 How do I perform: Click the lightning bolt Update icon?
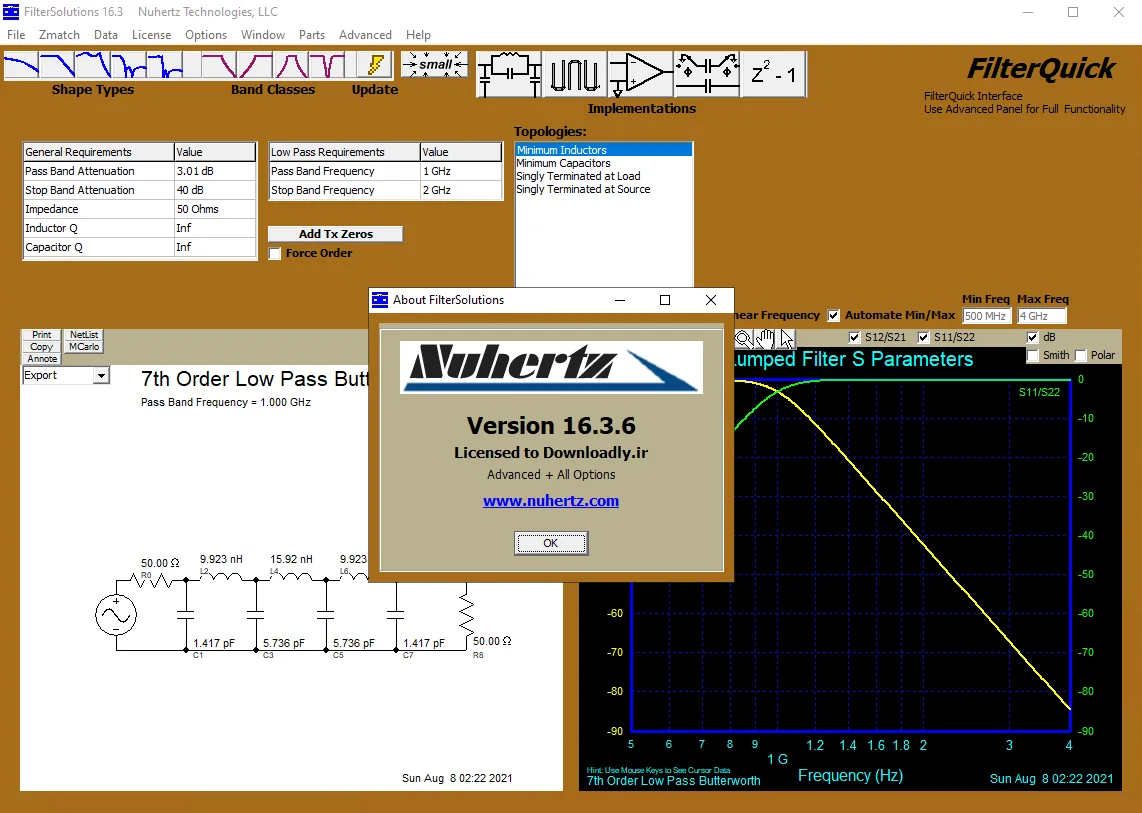(x=375, y=65)
